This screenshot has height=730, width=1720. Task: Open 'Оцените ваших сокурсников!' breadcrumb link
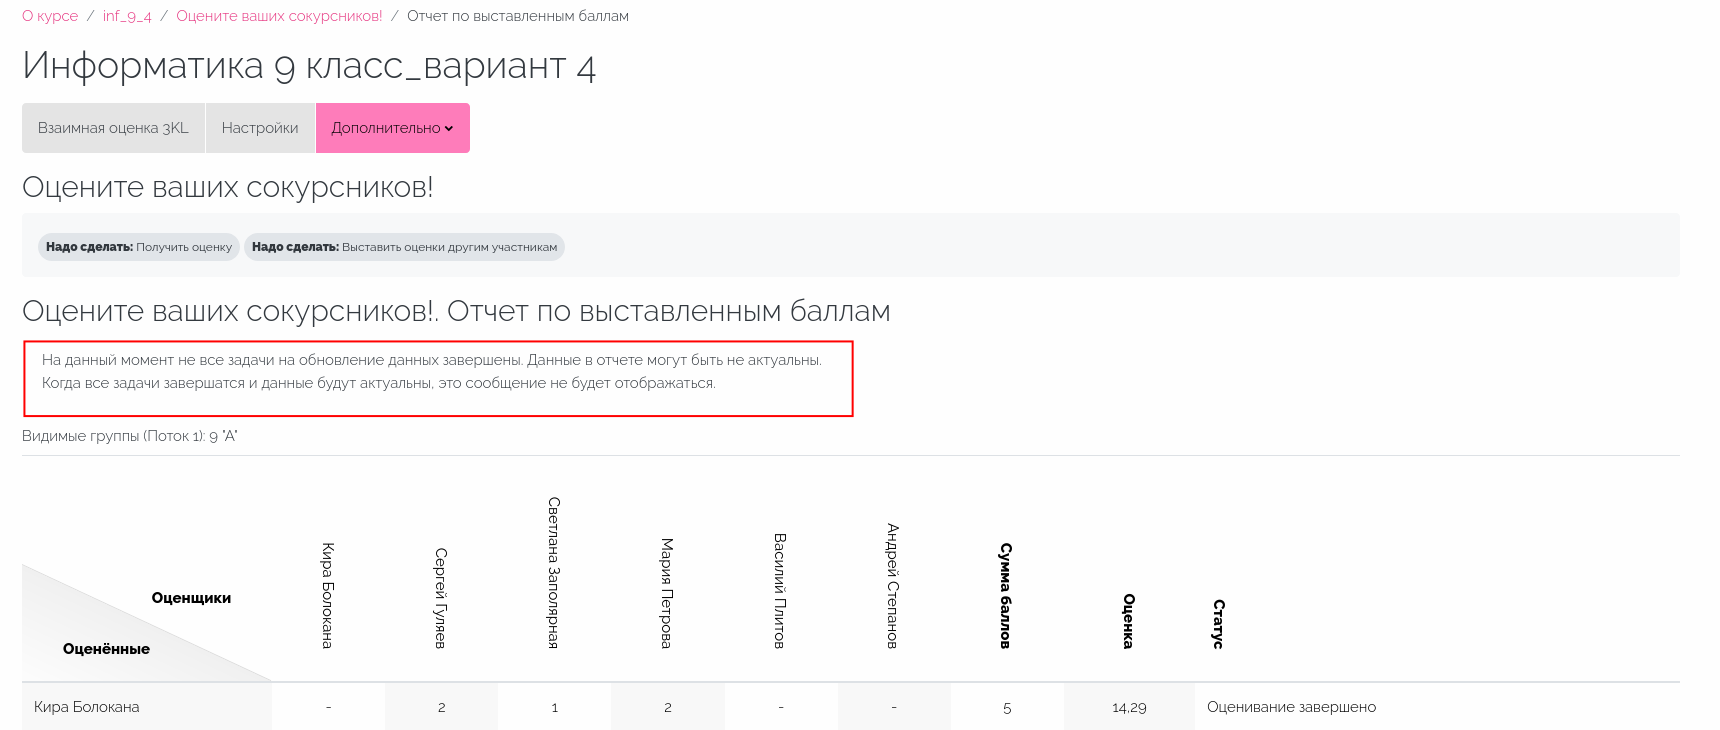279,16
